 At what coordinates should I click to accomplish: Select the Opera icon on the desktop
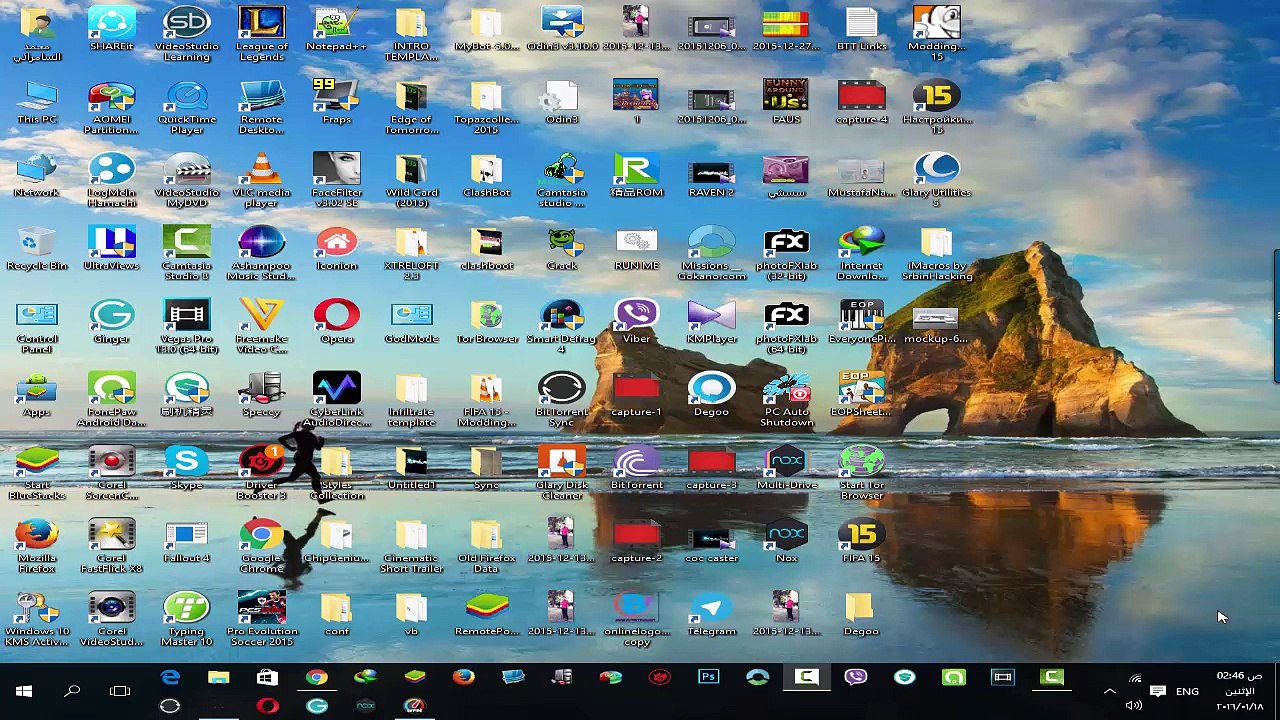click(x=336, y=322)
